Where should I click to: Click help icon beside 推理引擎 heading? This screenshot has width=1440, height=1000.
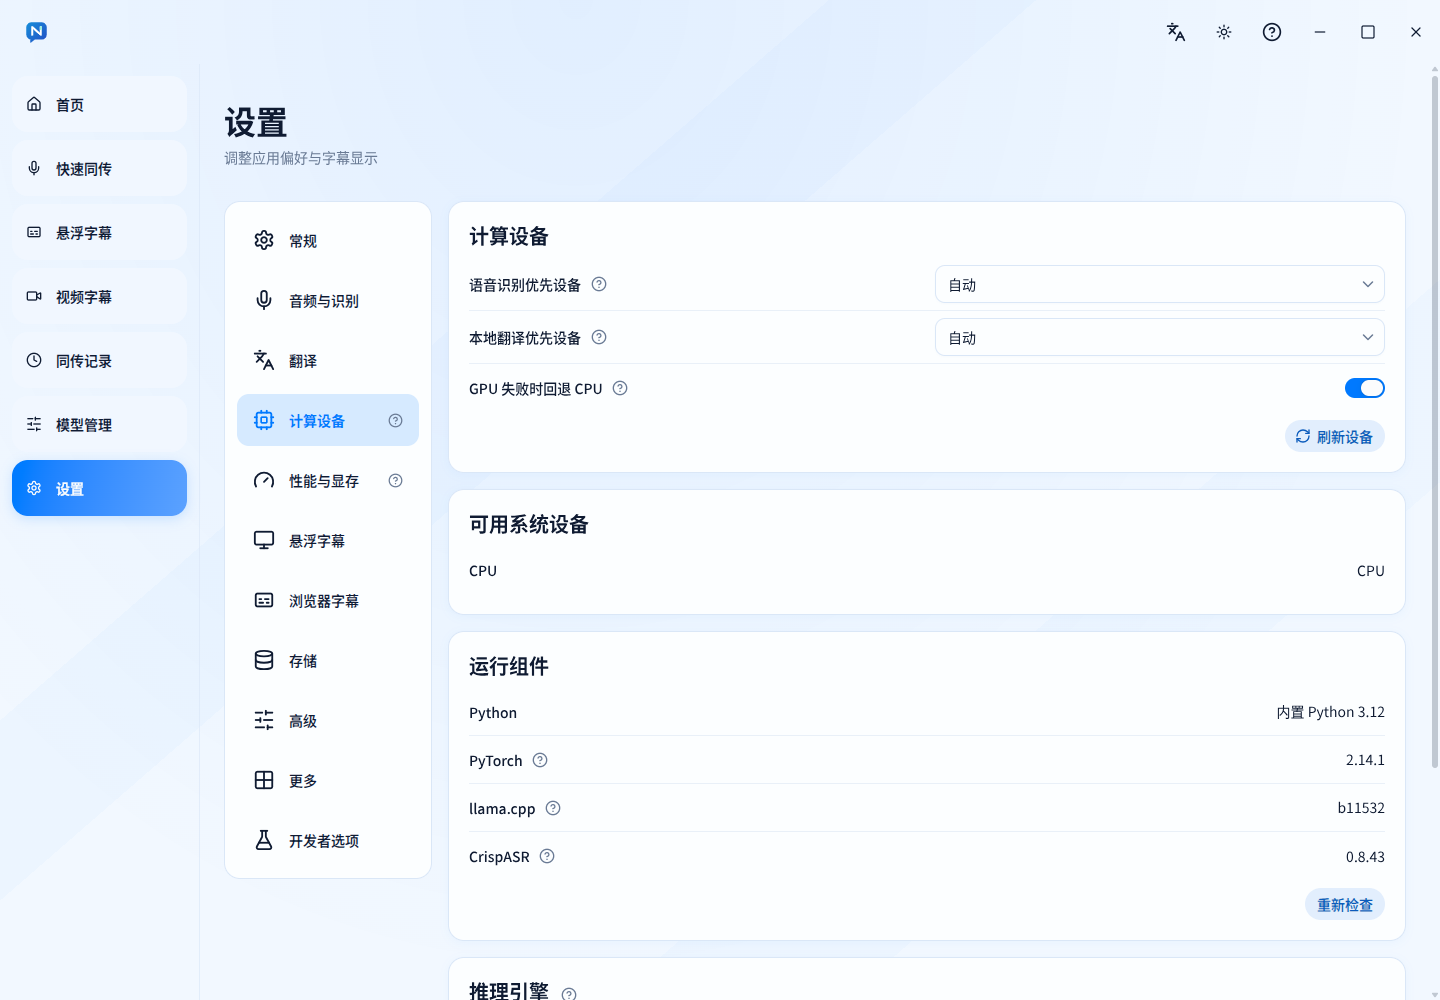[569, 993]
